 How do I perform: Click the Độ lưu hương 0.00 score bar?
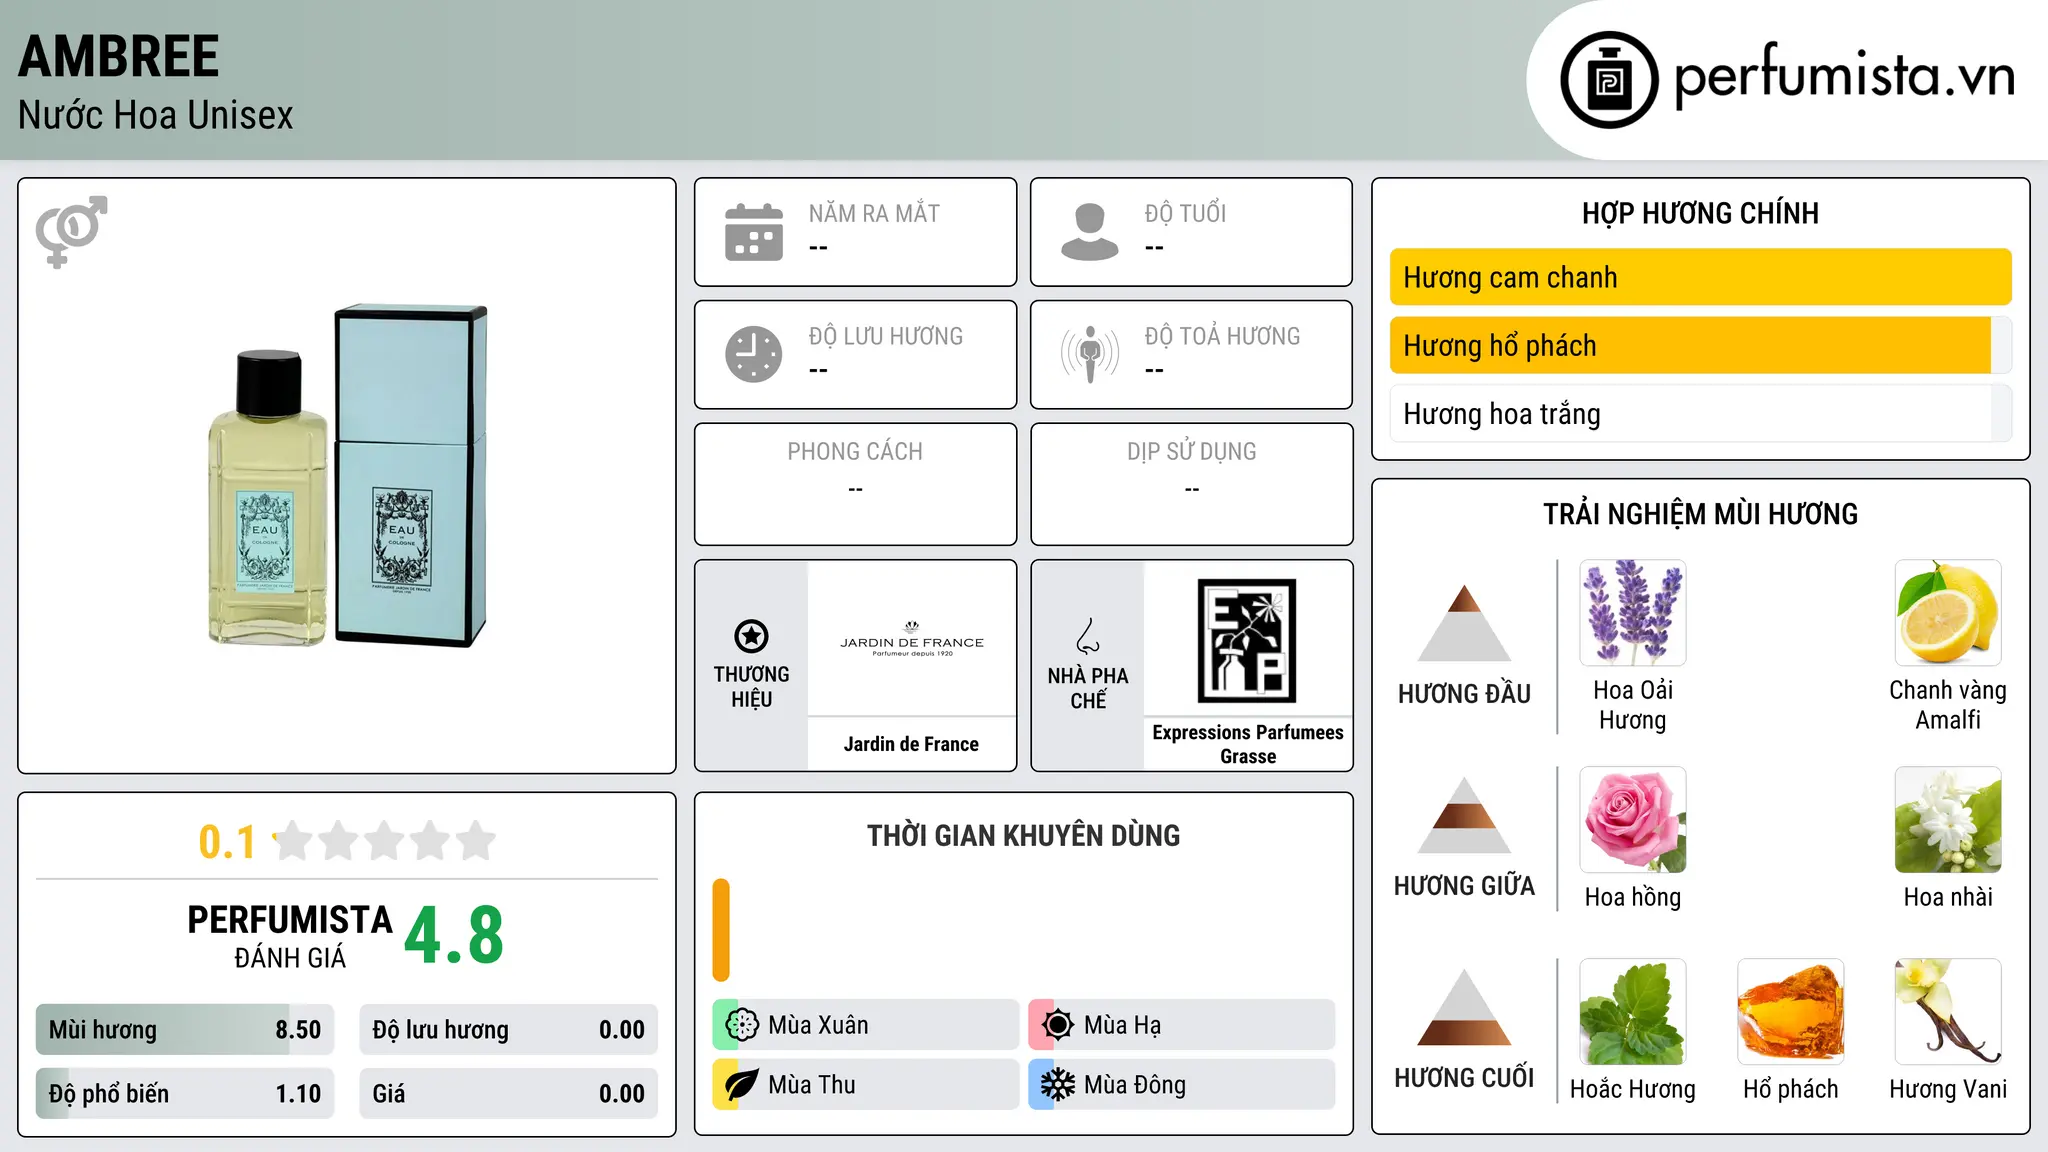(508, 1030)
